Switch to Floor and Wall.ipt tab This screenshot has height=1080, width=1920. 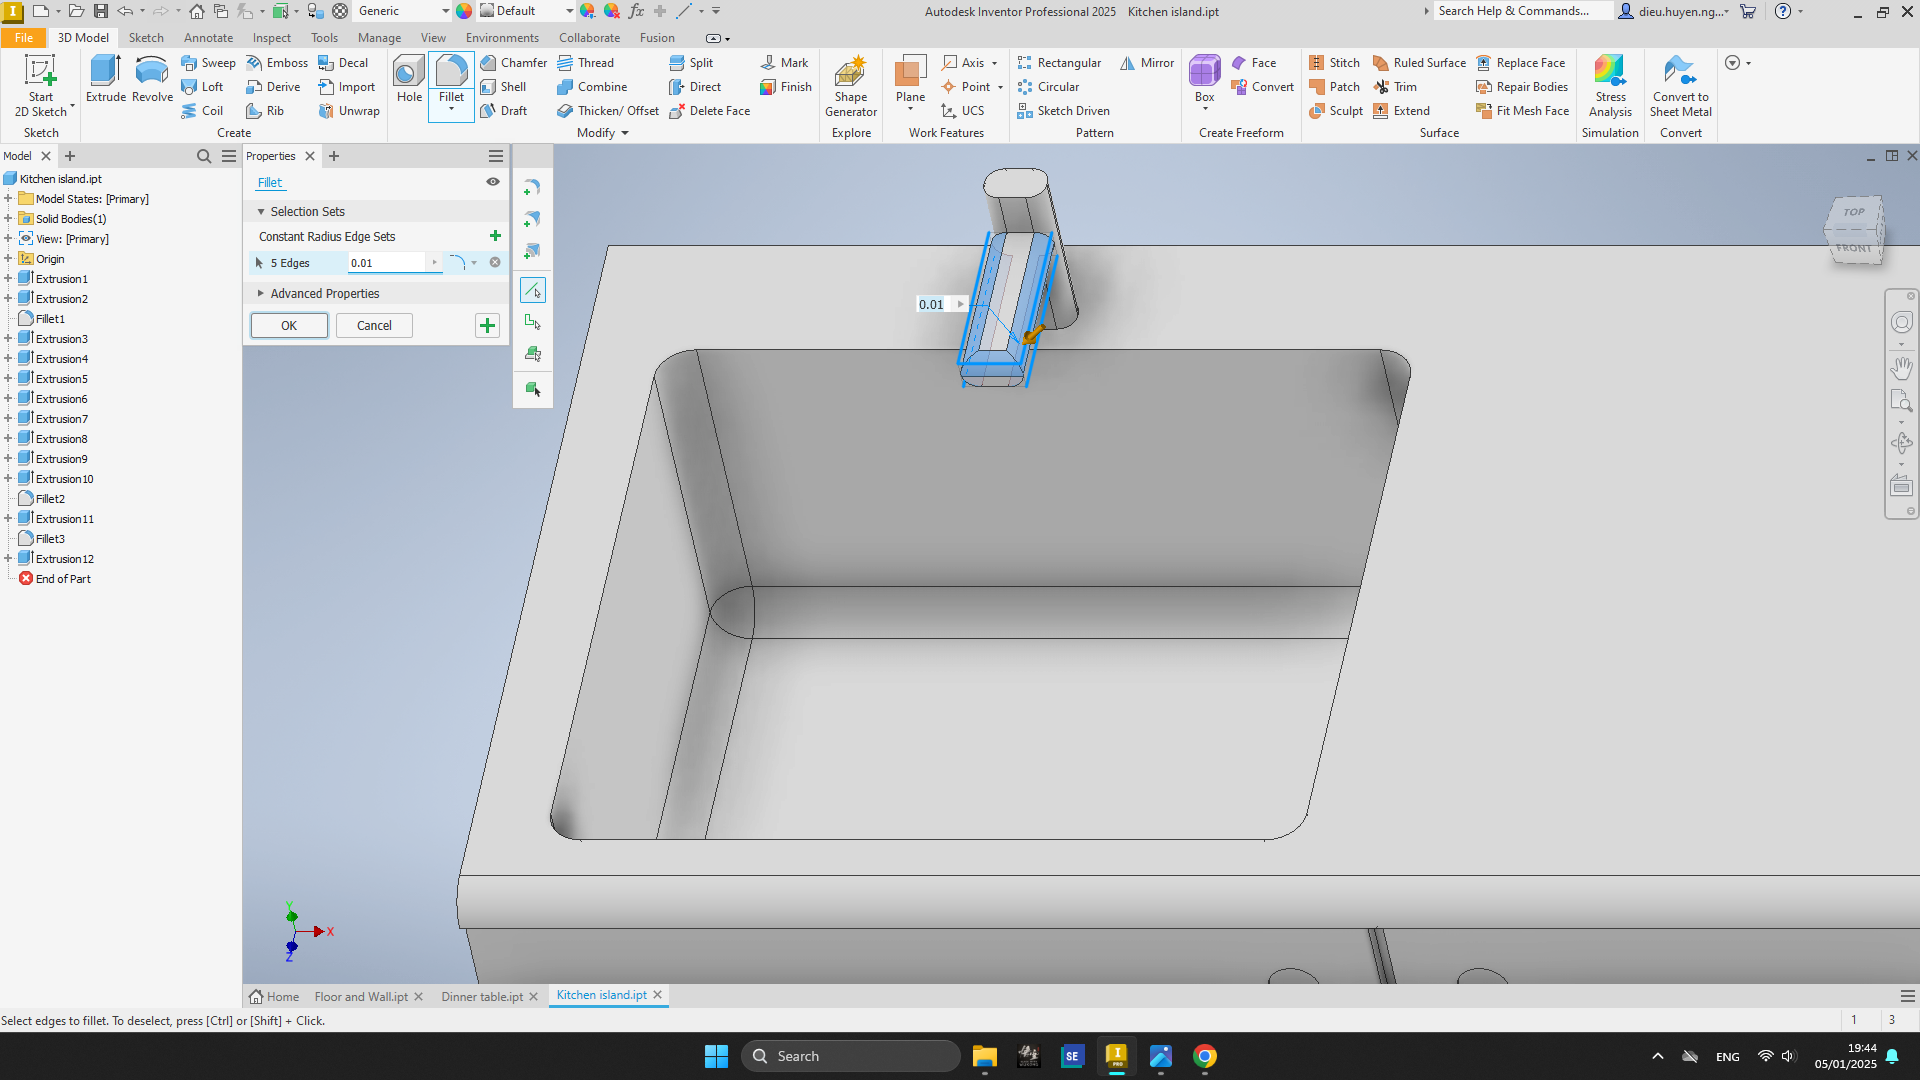click(361, 997)
